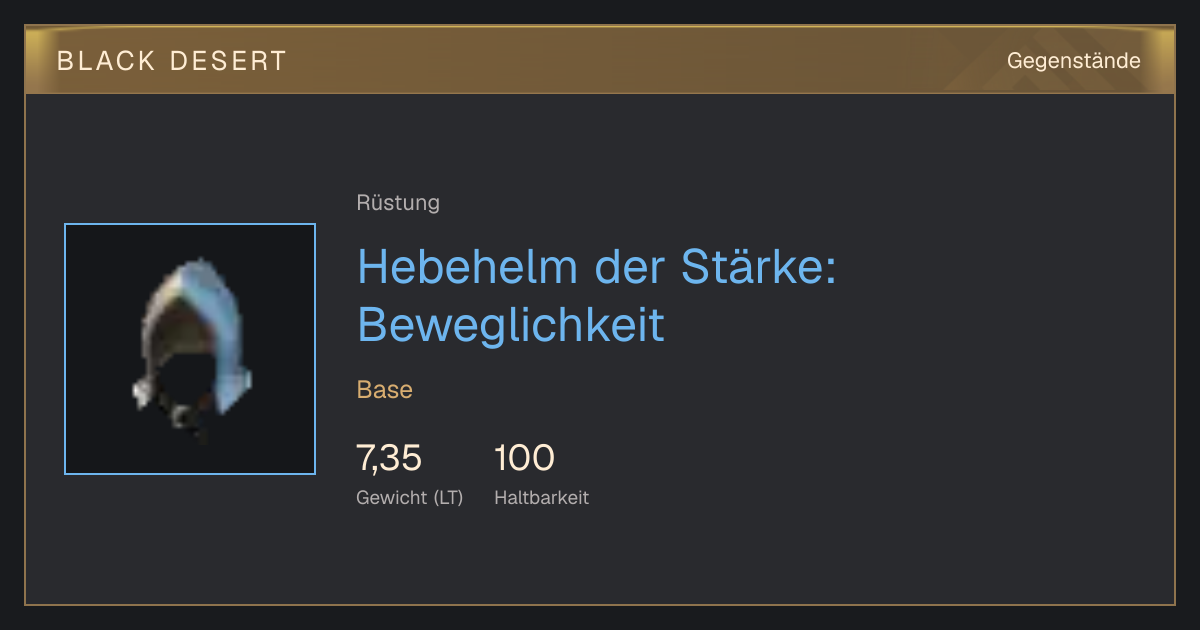1200x630 pixels.
Task: Click the Gewicht (LT) label
Action: [x=410, y=498]
